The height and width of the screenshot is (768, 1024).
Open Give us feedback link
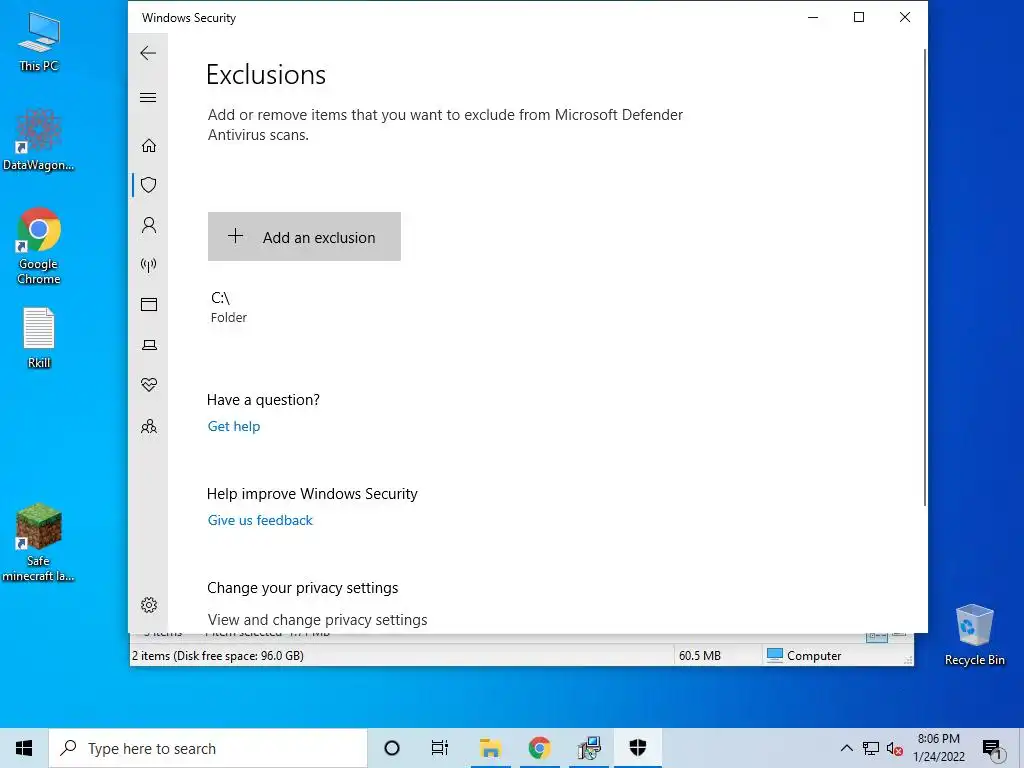pos(260,520)
